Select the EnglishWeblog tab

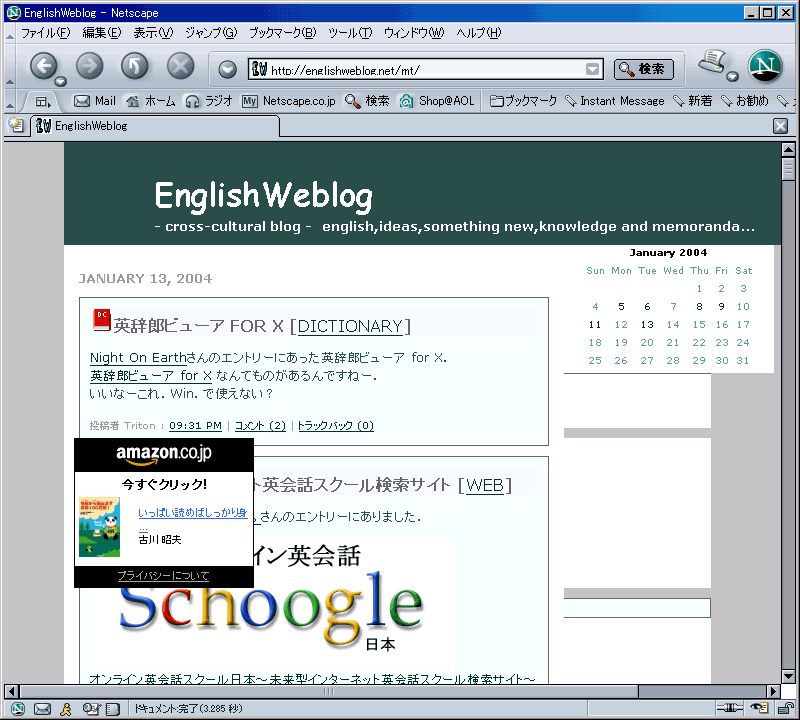click(x=155, y=126)
